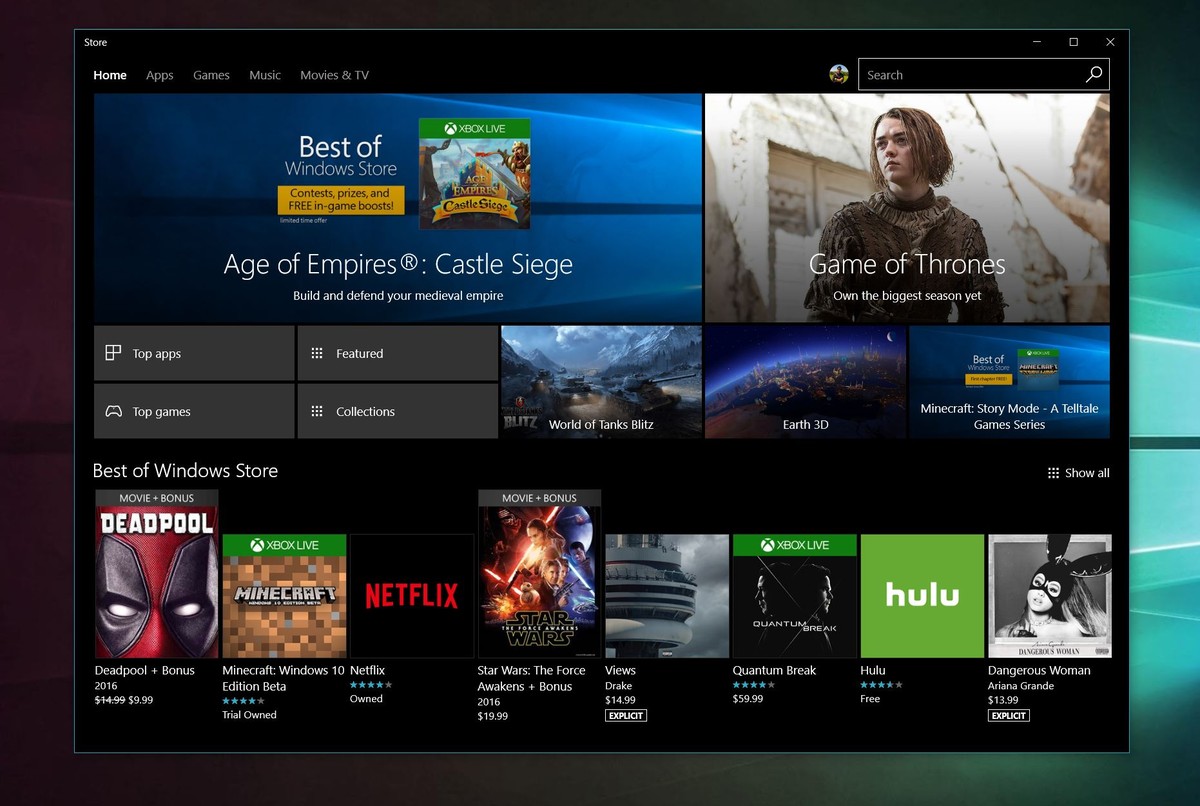Screen dimensions: 1200x806
Task: Click the Top apps grid icon
Action: click(x=113, y=353)
